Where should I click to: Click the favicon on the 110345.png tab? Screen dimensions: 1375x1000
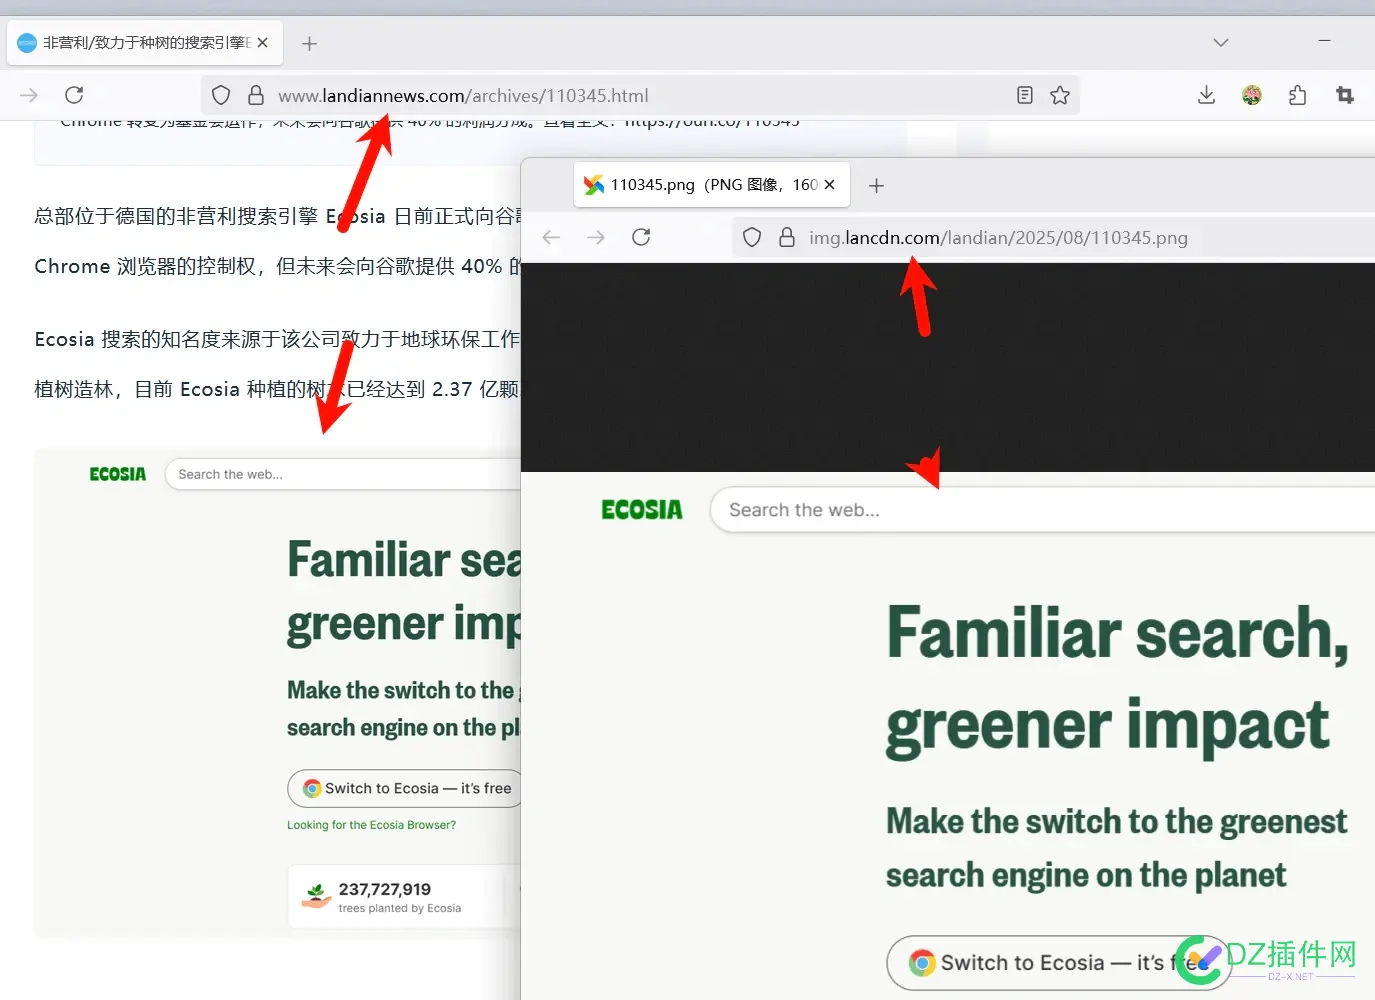[x=594, y=185]
